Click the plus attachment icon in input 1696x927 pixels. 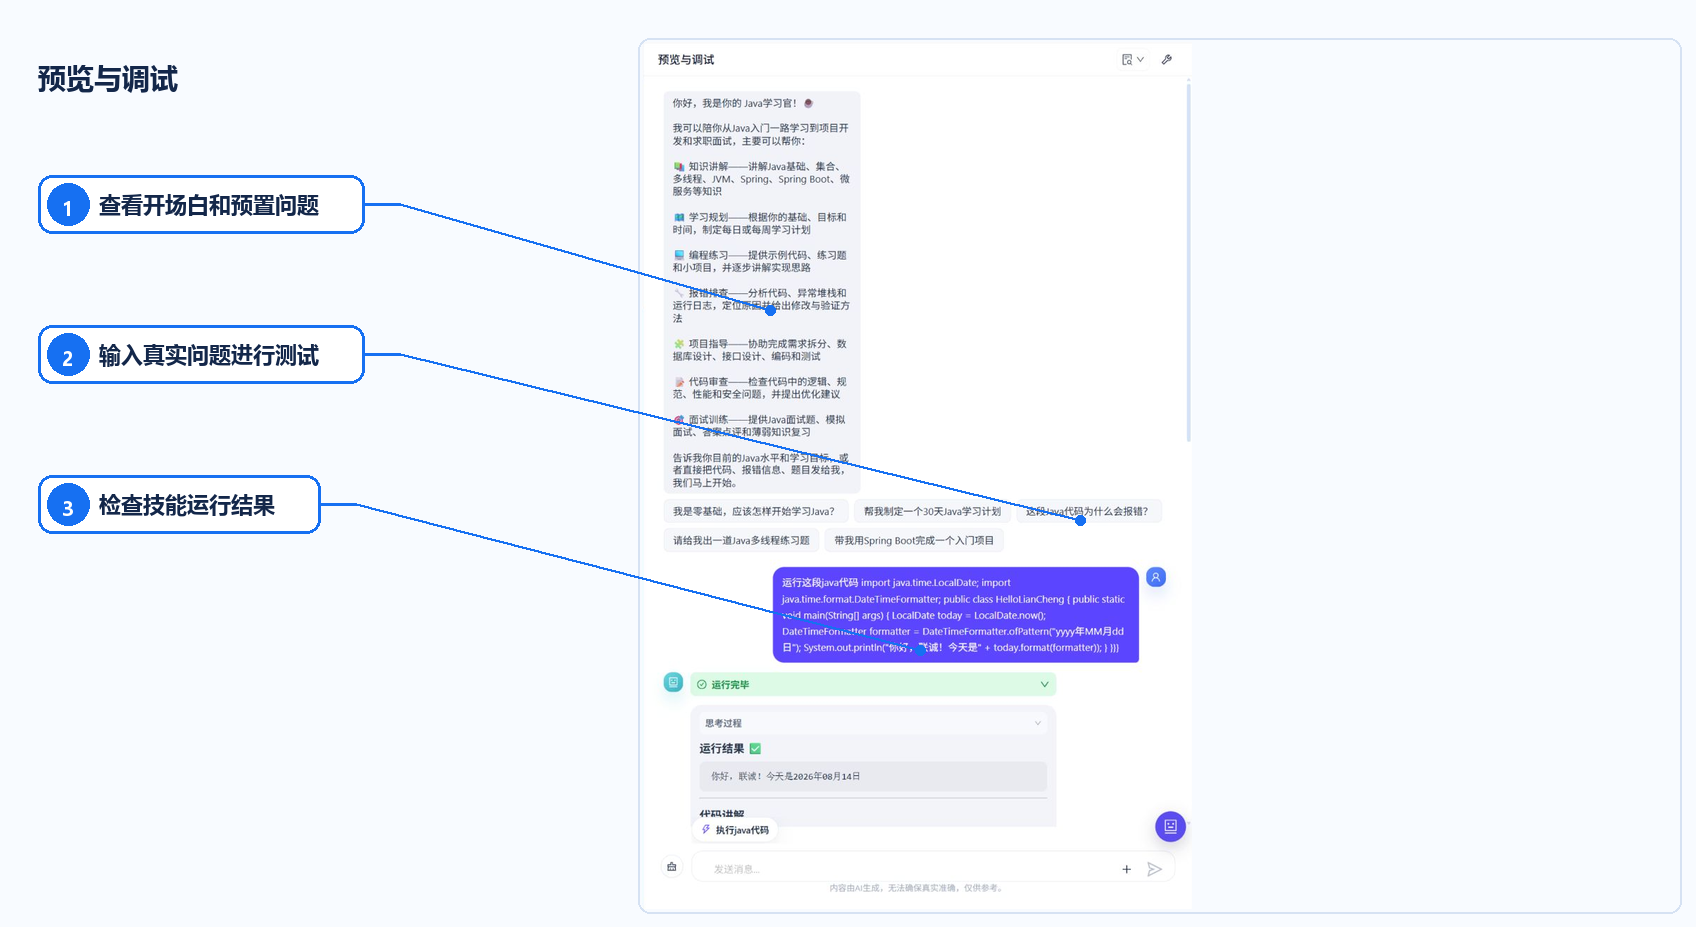(1126, 869)
